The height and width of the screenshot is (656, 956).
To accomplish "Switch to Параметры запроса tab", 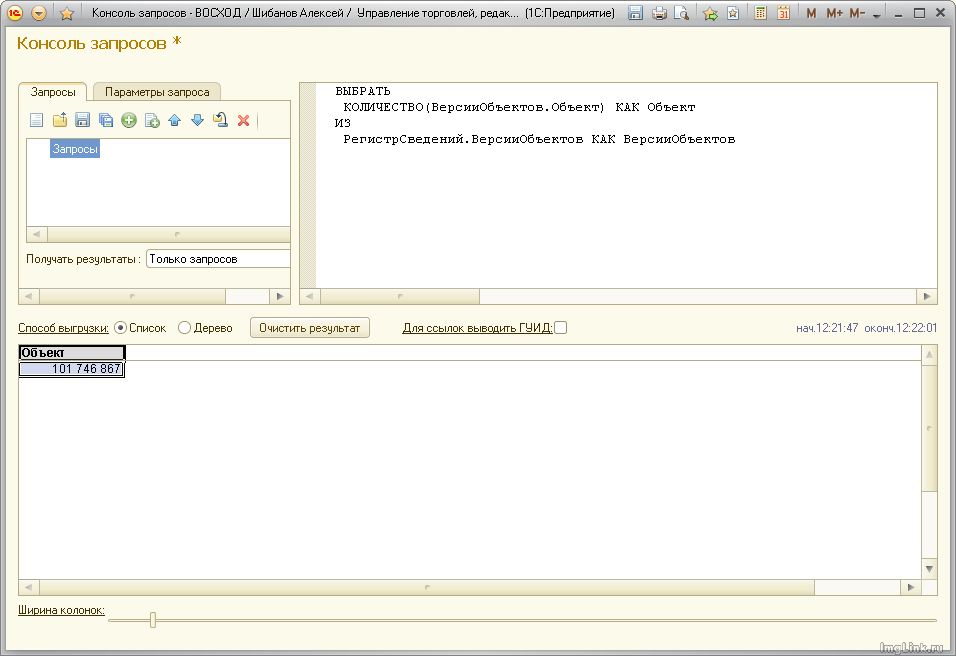I will click(157, 92).
